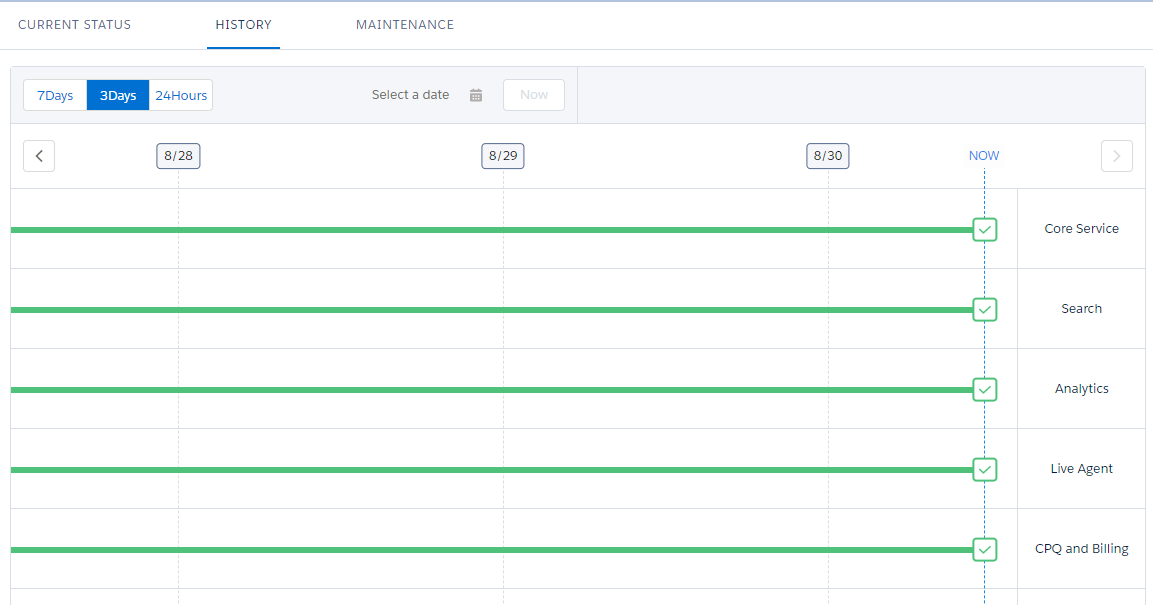Click the Analytics service label
Image resolution: width=1153 pixels, height=605 pixels.
(x=1082, y=389)
